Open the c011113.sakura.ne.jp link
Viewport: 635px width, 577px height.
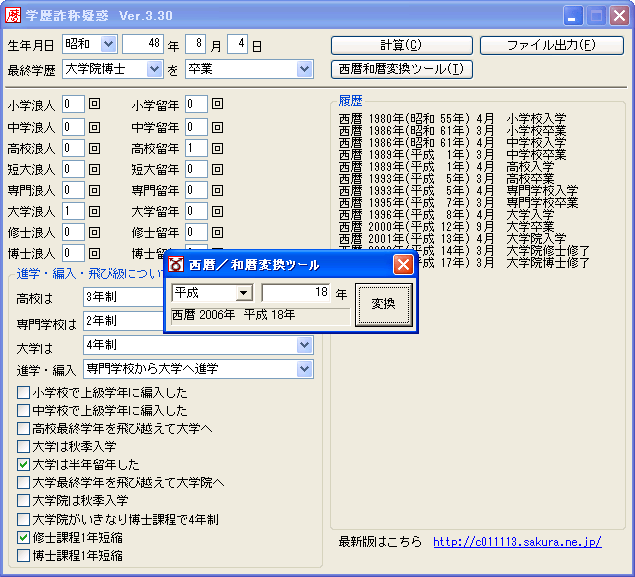click(516, 542)
